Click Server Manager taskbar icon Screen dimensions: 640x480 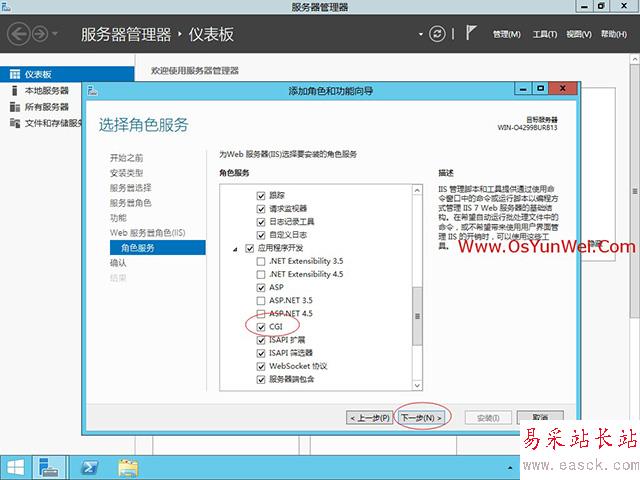[x=49, y=468]
